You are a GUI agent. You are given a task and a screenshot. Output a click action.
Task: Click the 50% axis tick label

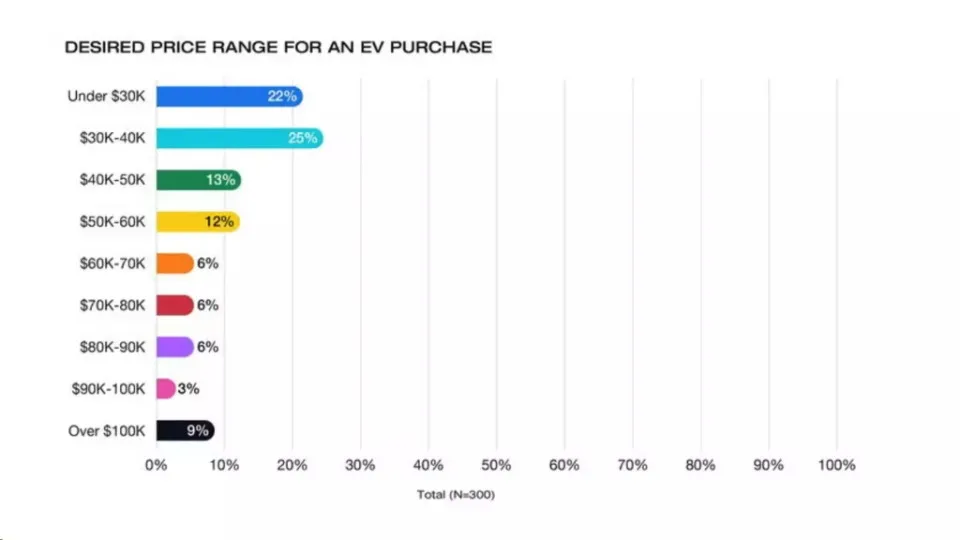coord(496,465)
